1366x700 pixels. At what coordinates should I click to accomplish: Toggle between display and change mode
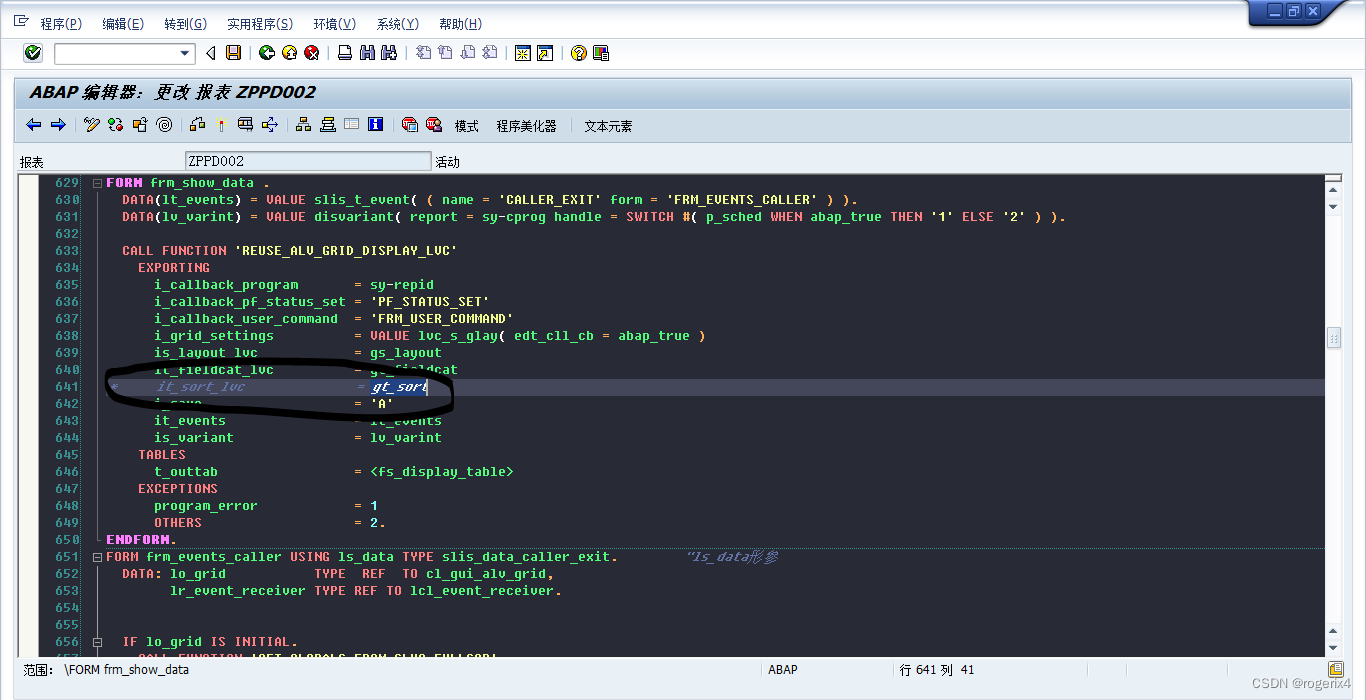click(91, 124)
